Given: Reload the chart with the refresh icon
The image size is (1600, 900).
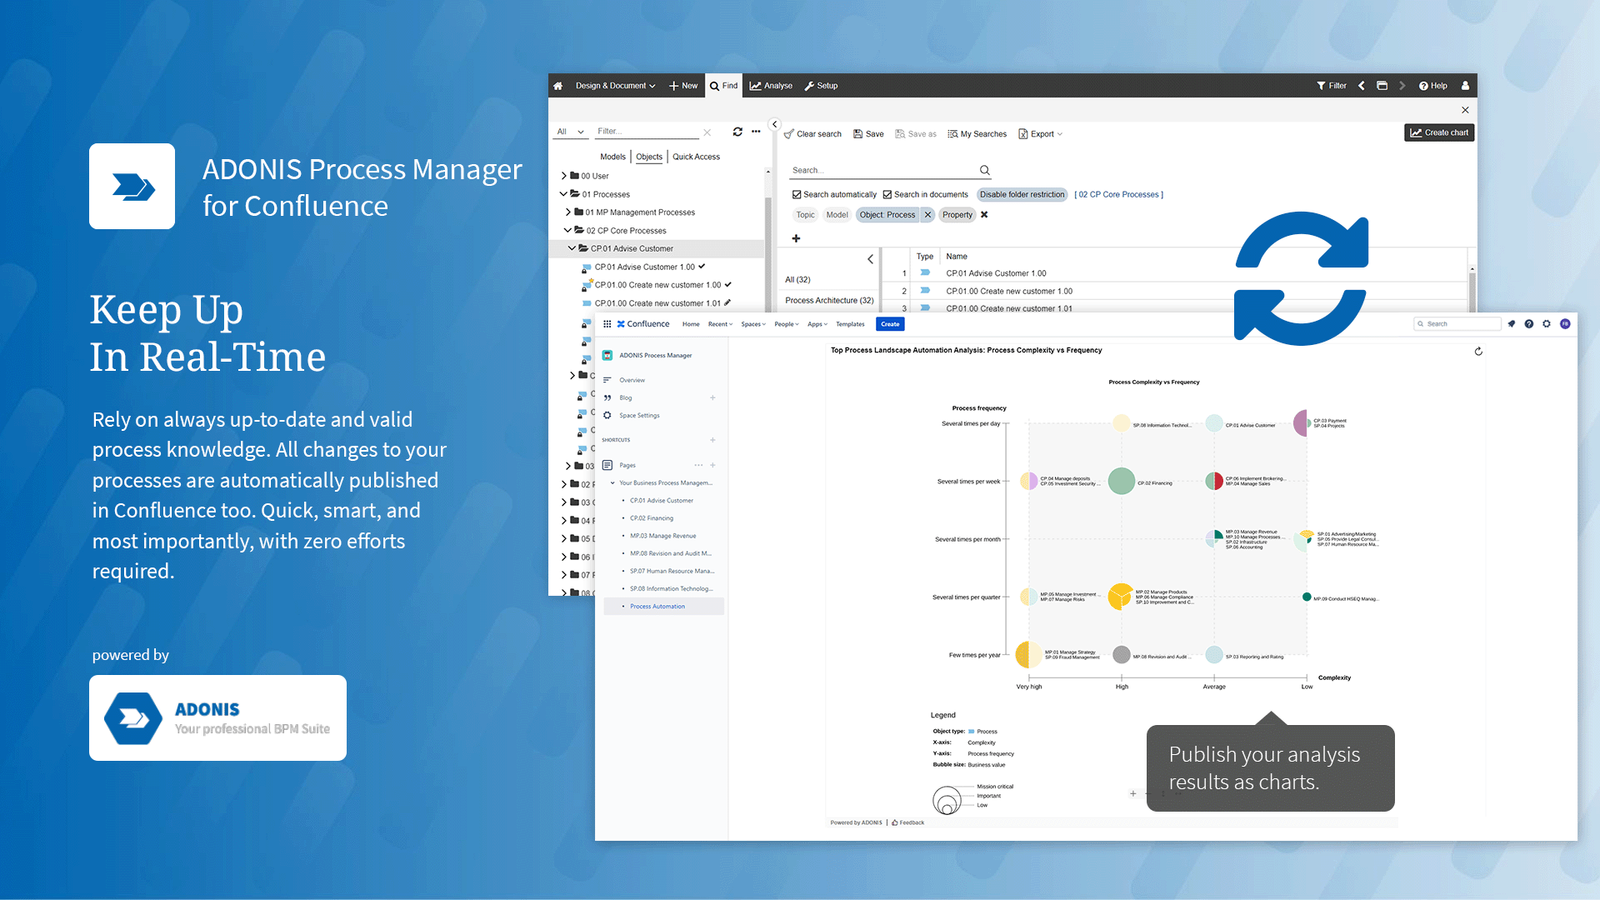Looking at the screenshot, I should coord(1478,351).
